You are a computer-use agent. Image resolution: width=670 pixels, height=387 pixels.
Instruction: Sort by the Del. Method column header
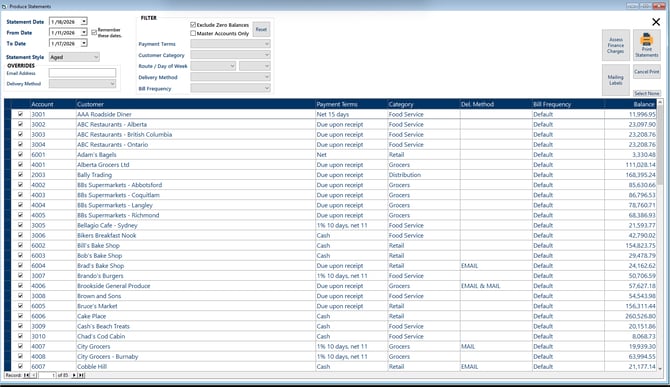(496, 104)
